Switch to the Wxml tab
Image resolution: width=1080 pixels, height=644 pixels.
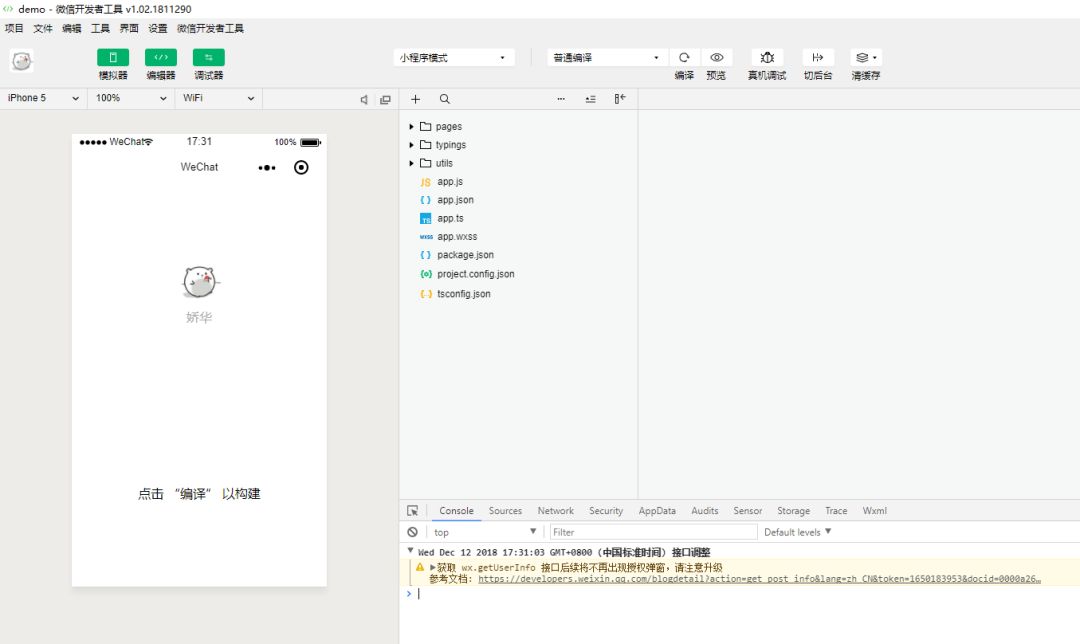pyautogui.click(x=875, y=510)
